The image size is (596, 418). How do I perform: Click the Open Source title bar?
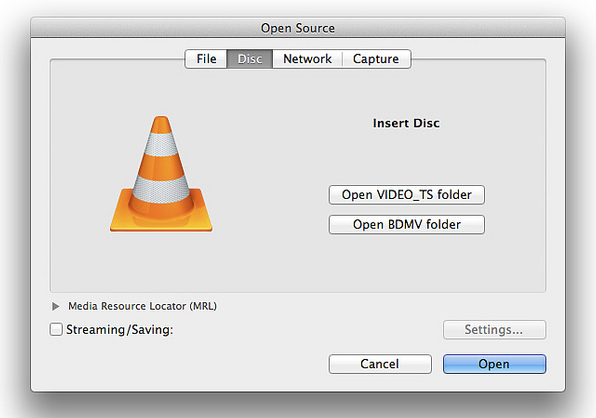point(298,28)
